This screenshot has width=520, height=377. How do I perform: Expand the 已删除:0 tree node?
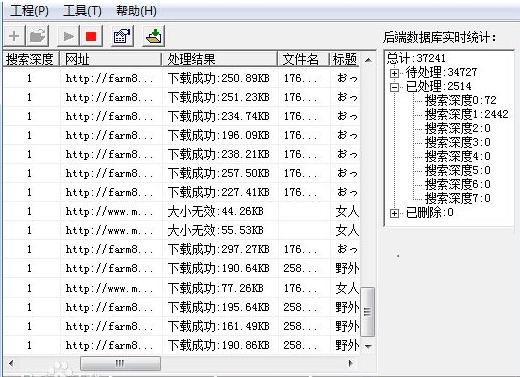click(394, 213)
